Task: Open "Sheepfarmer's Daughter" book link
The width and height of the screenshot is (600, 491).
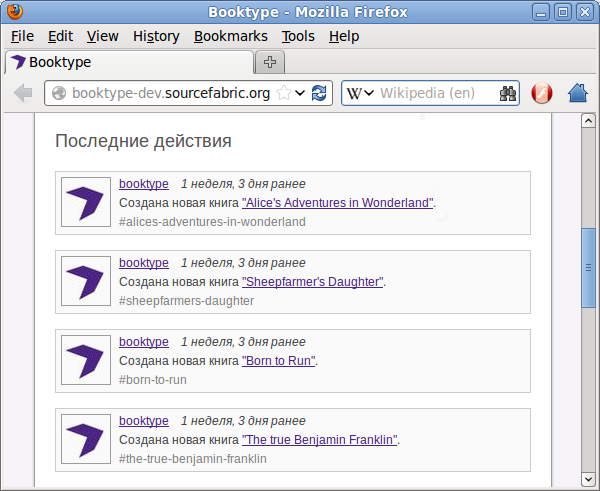Action: 312,282
